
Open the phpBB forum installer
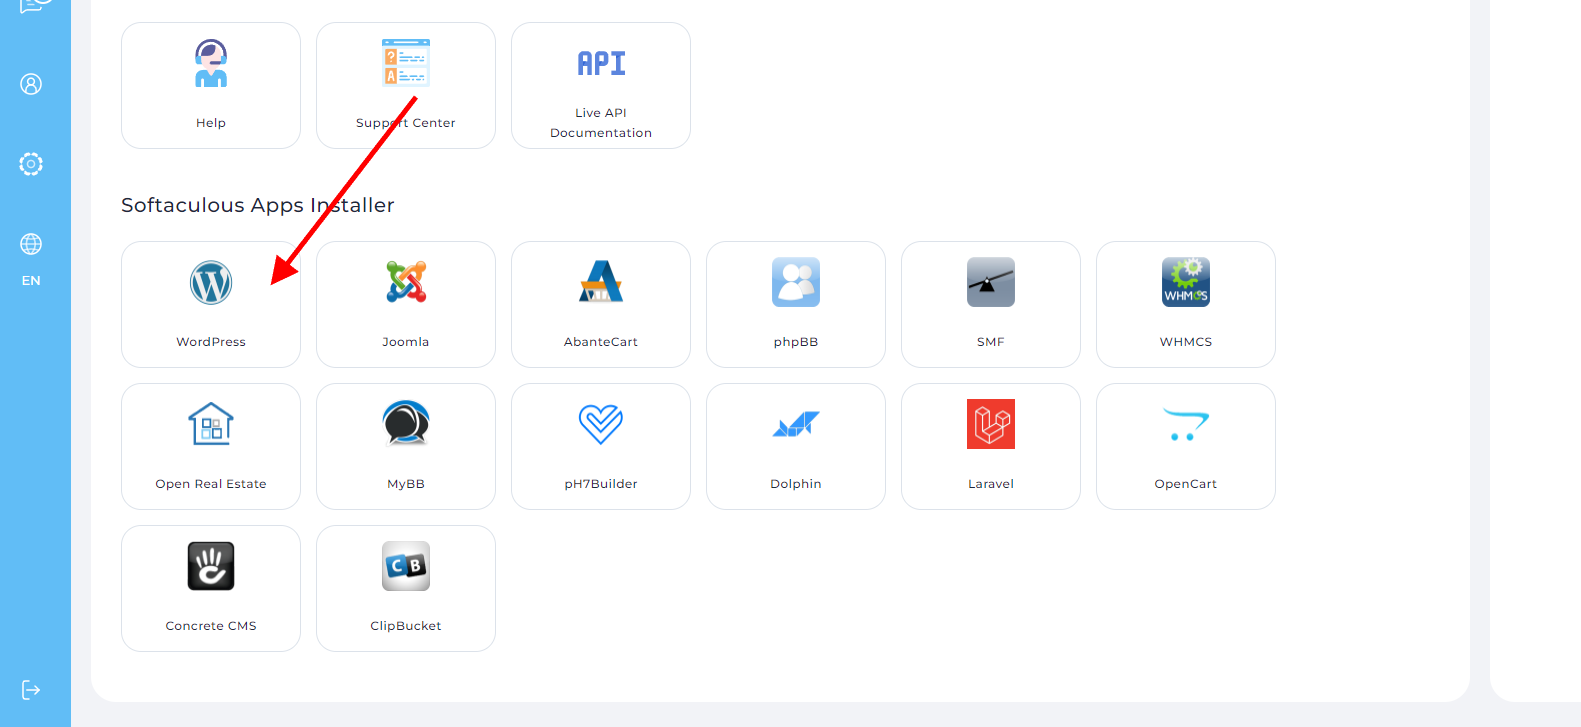(x=796, y=283)
